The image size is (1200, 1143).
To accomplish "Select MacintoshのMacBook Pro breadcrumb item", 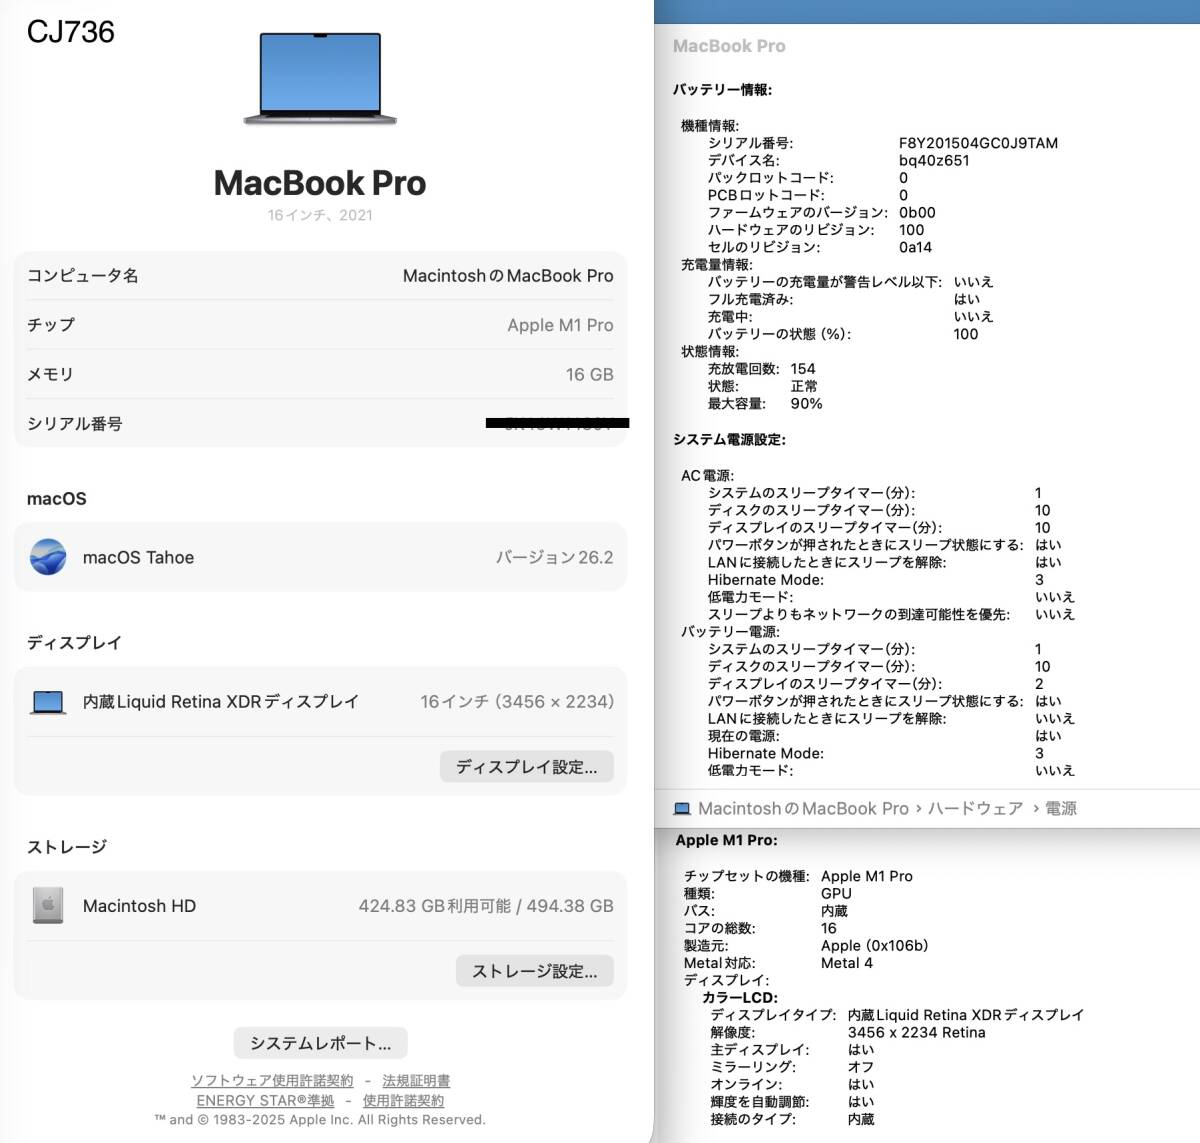I will (803, 808).
